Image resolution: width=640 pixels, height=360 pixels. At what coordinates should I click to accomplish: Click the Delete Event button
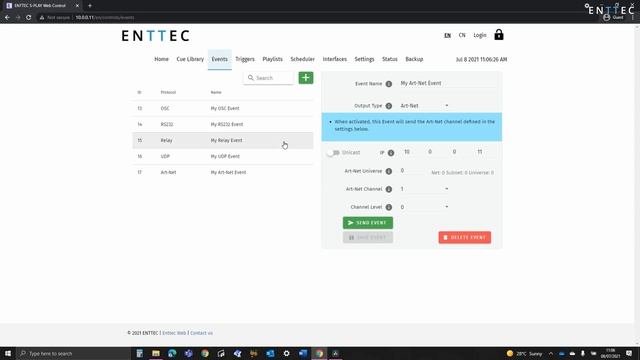tap(465, 238)
